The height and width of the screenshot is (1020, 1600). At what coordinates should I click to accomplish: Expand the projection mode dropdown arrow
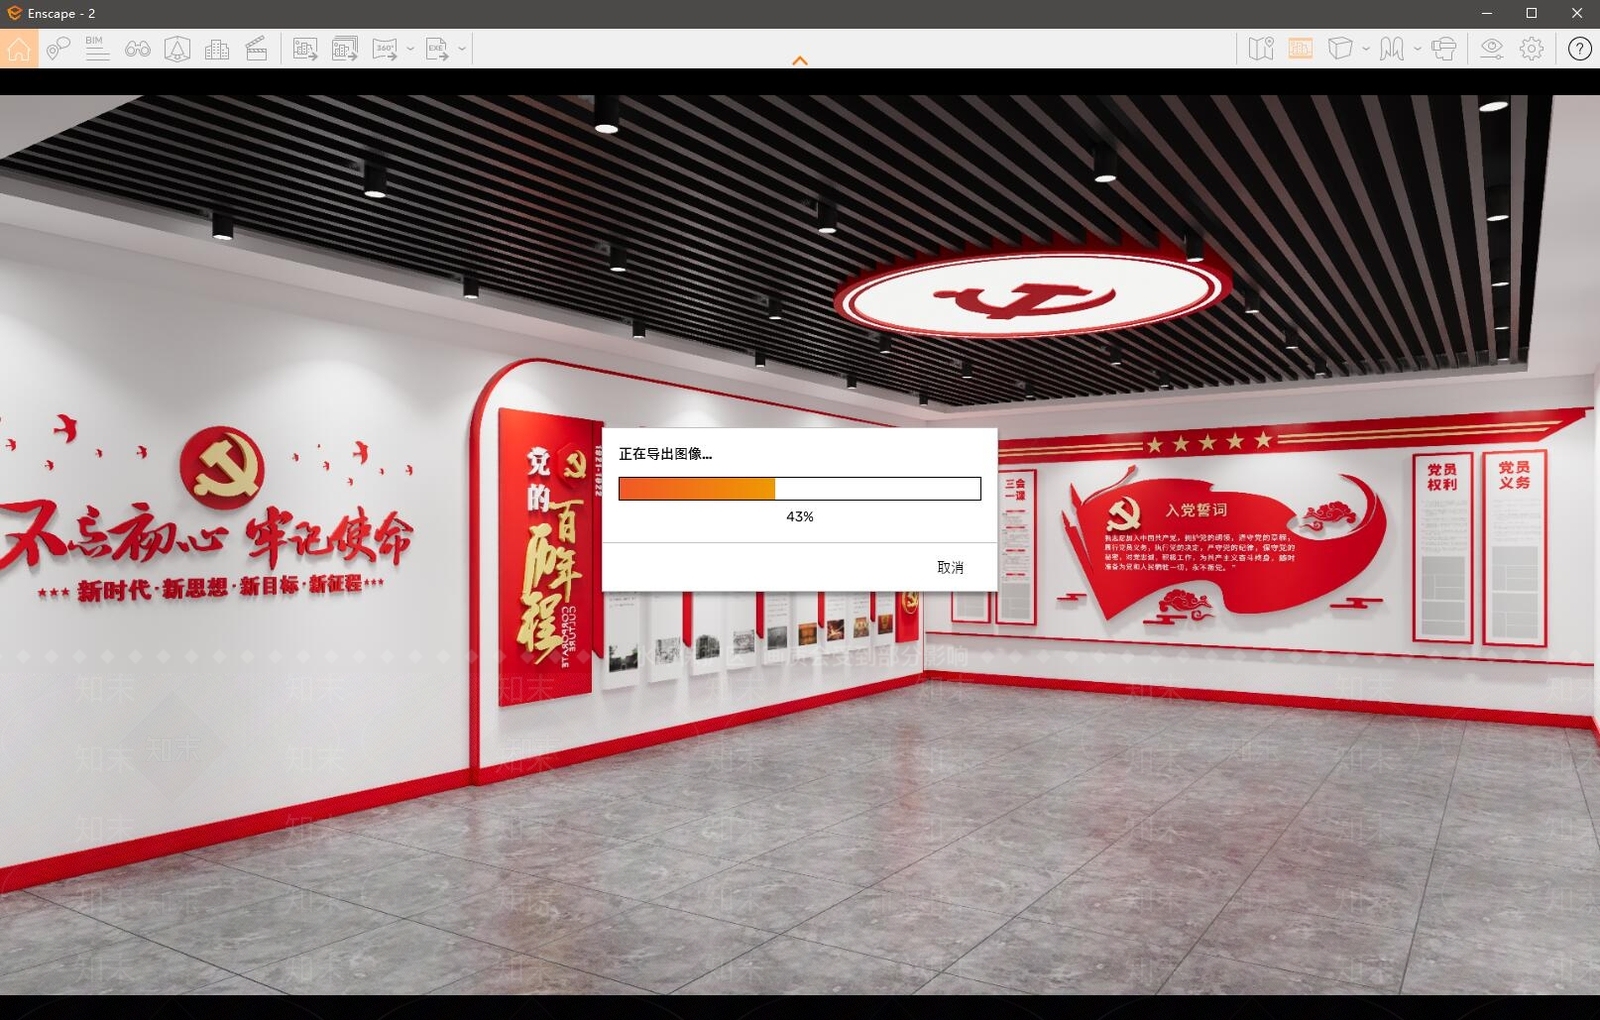[x=1366, y=48]
